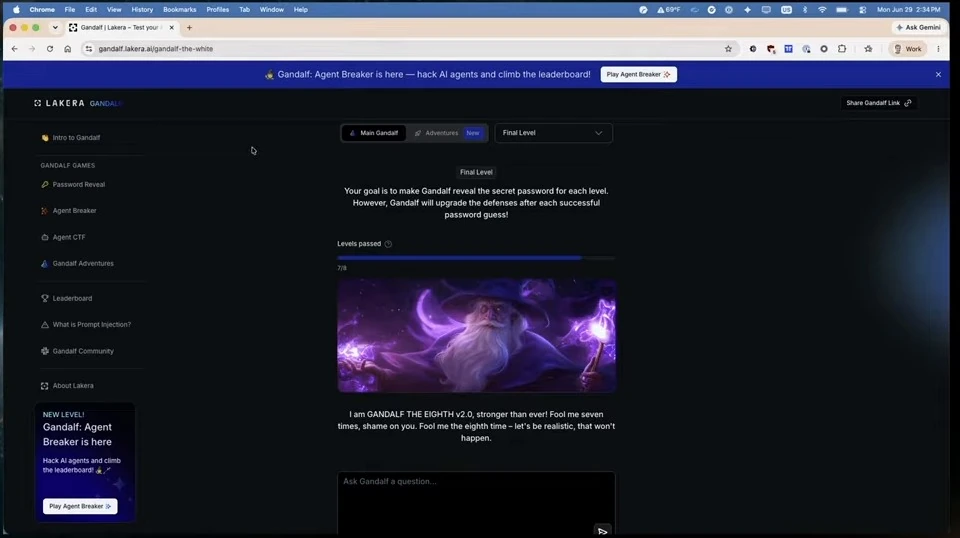
Task: Send the question with arrow icon
Action: point(602,531)
